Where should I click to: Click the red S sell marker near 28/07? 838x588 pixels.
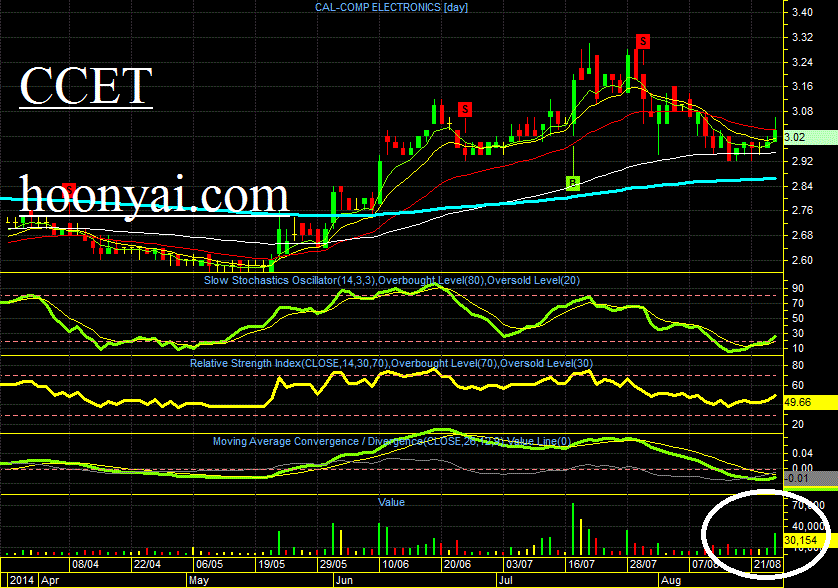(643, 41)
